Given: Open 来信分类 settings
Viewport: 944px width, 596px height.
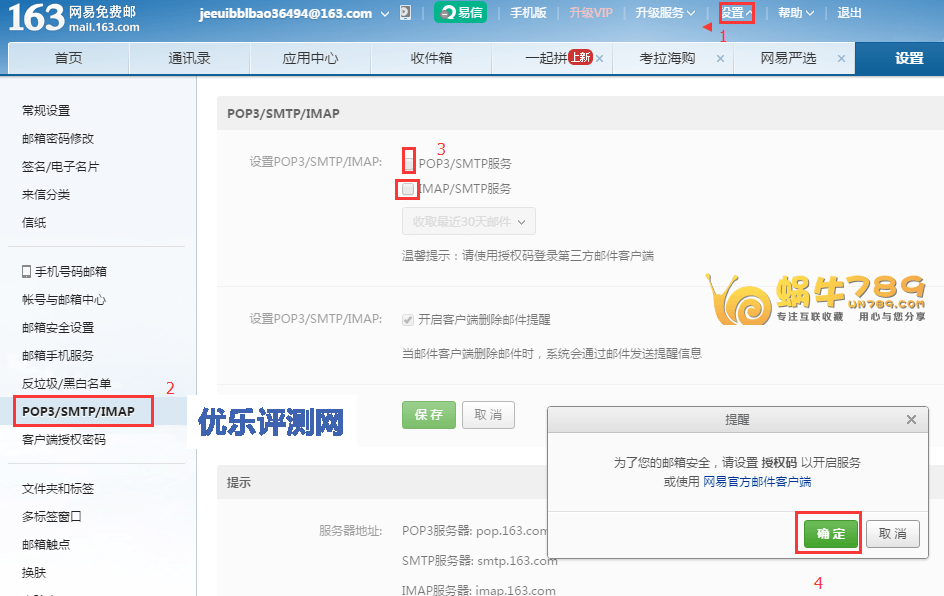Looking at the screenshot, I should [46, 194].
